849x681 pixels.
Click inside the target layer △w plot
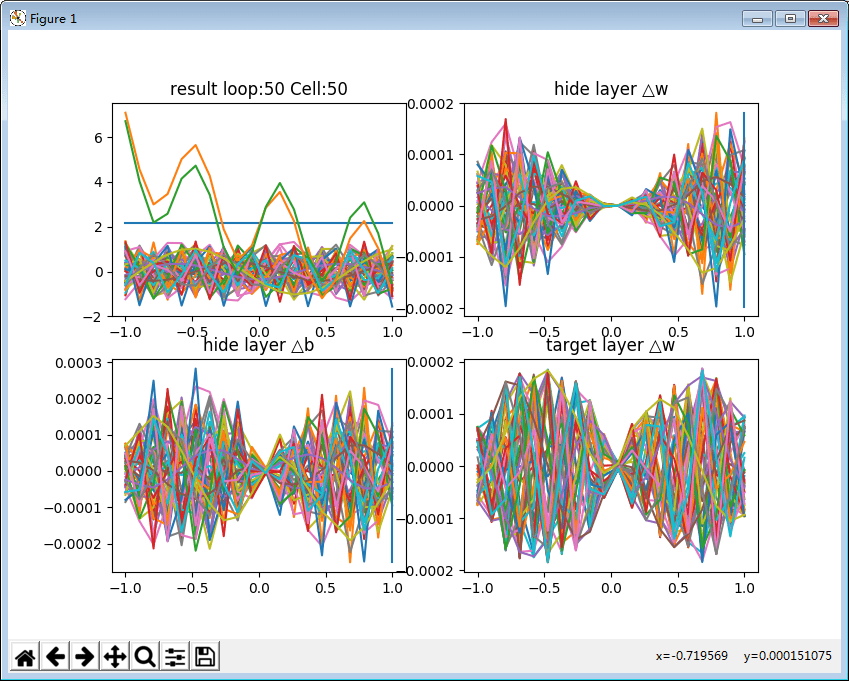point(611,466)
